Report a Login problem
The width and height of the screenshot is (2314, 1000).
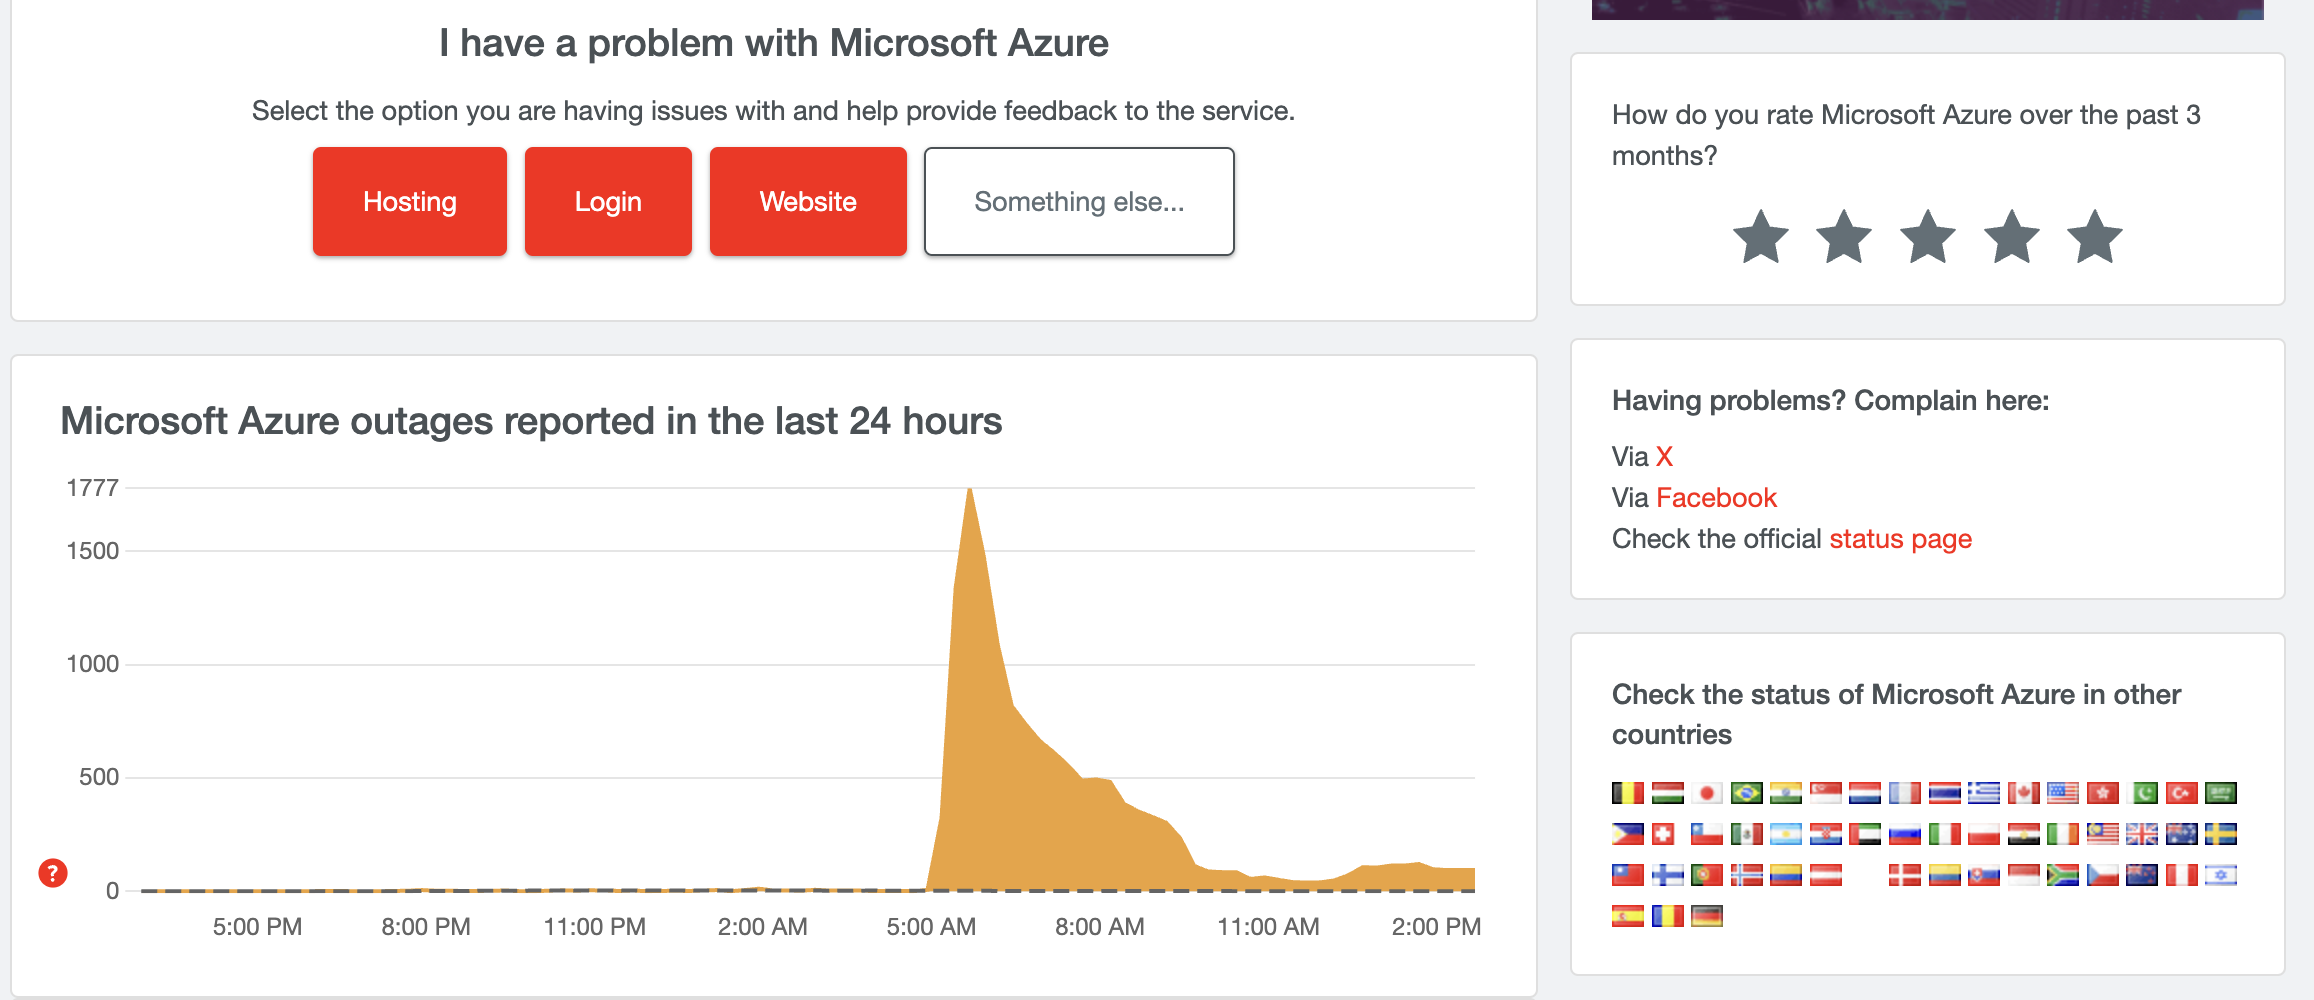tap(608, 201)
